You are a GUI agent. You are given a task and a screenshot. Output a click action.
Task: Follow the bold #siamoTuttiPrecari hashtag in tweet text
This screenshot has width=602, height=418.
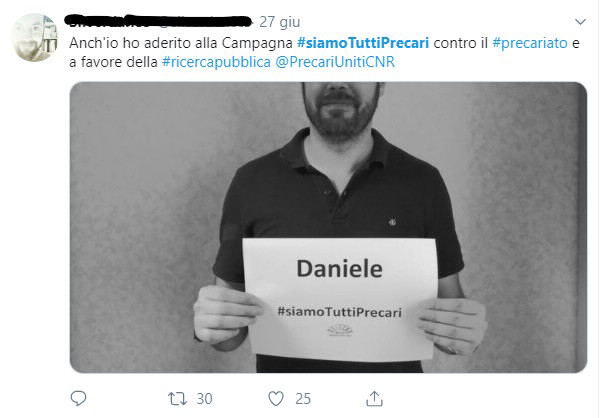[363, 43]
